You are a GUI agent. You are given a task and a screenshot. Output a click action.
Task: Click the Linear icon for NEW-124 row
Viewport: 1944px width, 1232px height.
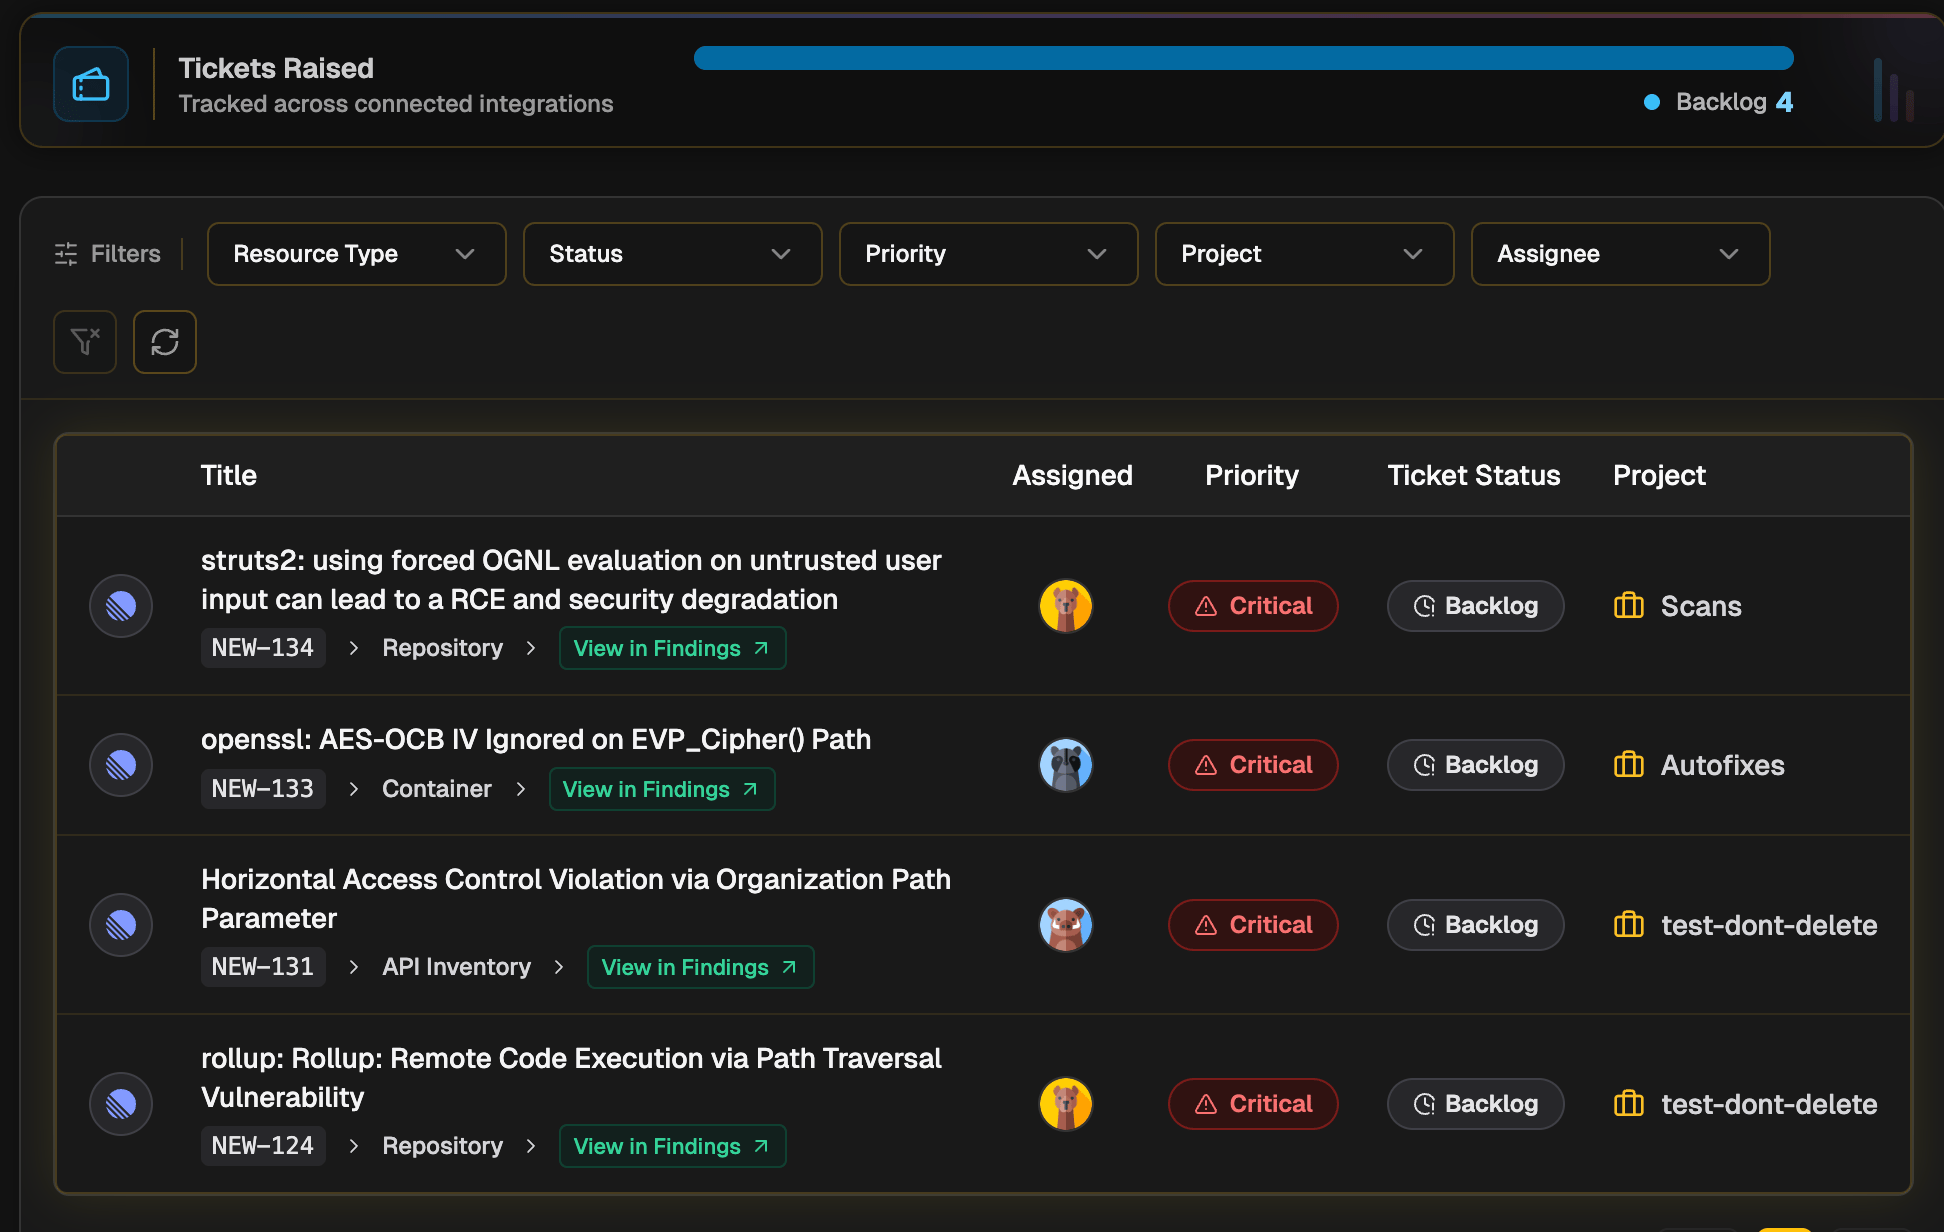pyautogui.click(x=121, y=1104)
